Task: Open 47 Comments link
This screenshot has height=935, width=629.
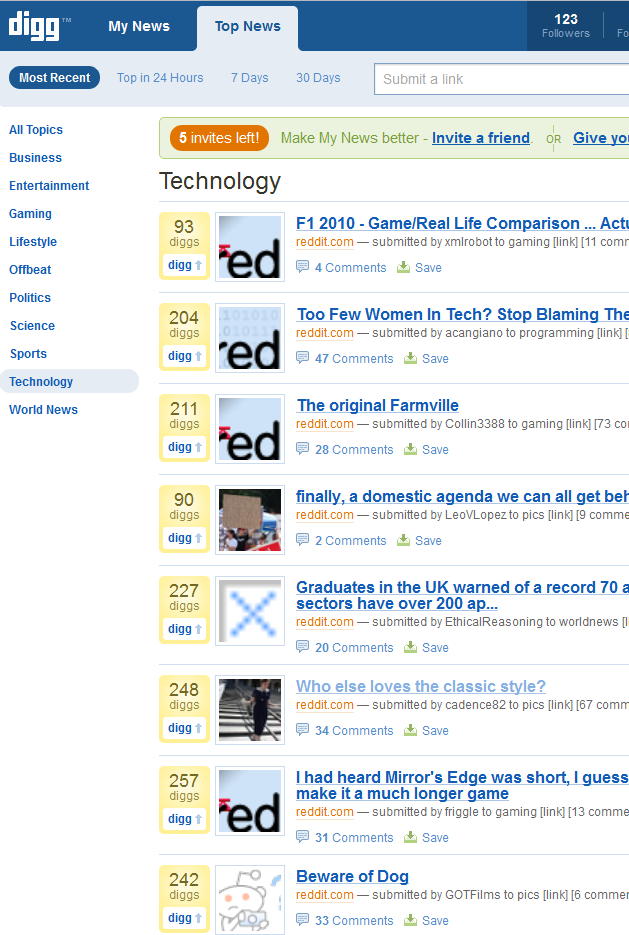Action: coord(354,358)
